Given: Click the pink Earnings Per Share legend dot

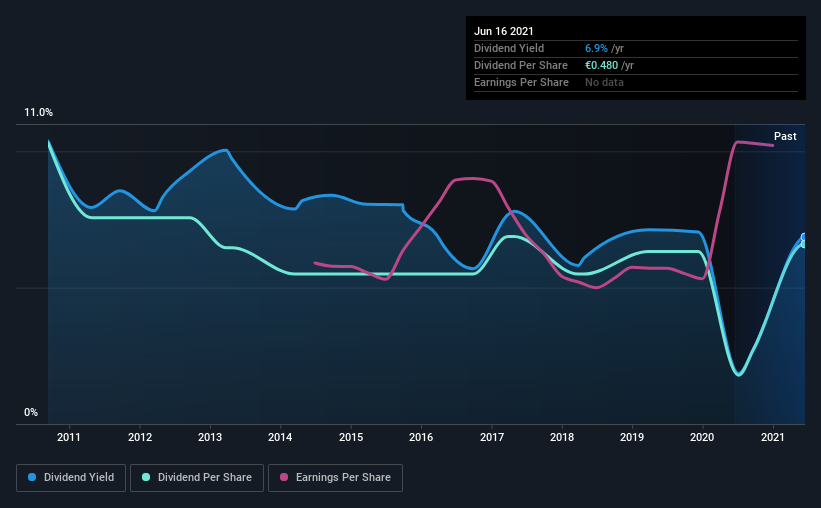Looking at the screenshot, I should pyautogui.click(x=284, y=477).
